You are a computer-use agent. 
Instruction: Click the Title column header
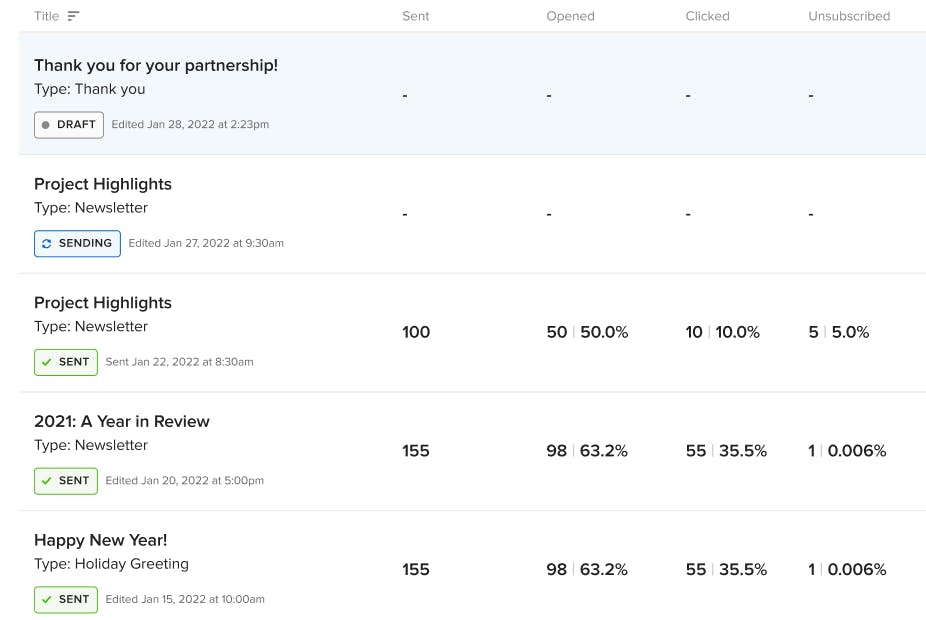click(x=47, y=16)
